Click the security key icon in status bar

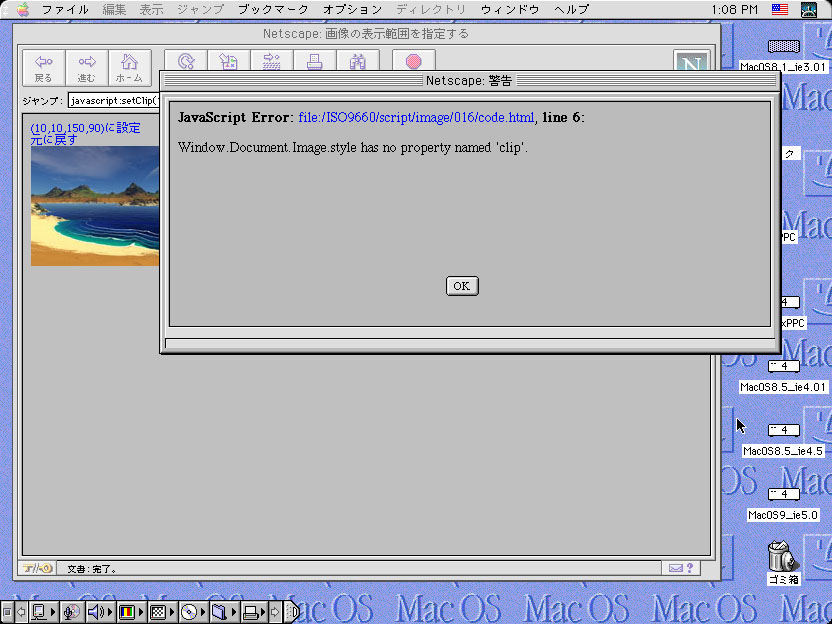[x=38, y=568]
